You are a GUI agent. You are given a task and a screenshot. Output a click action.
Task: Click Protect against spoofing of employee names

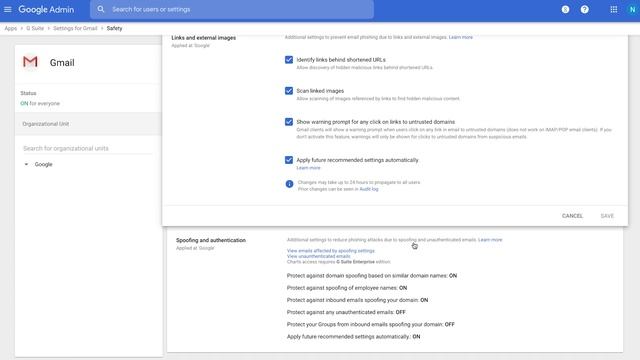(347, 288)
